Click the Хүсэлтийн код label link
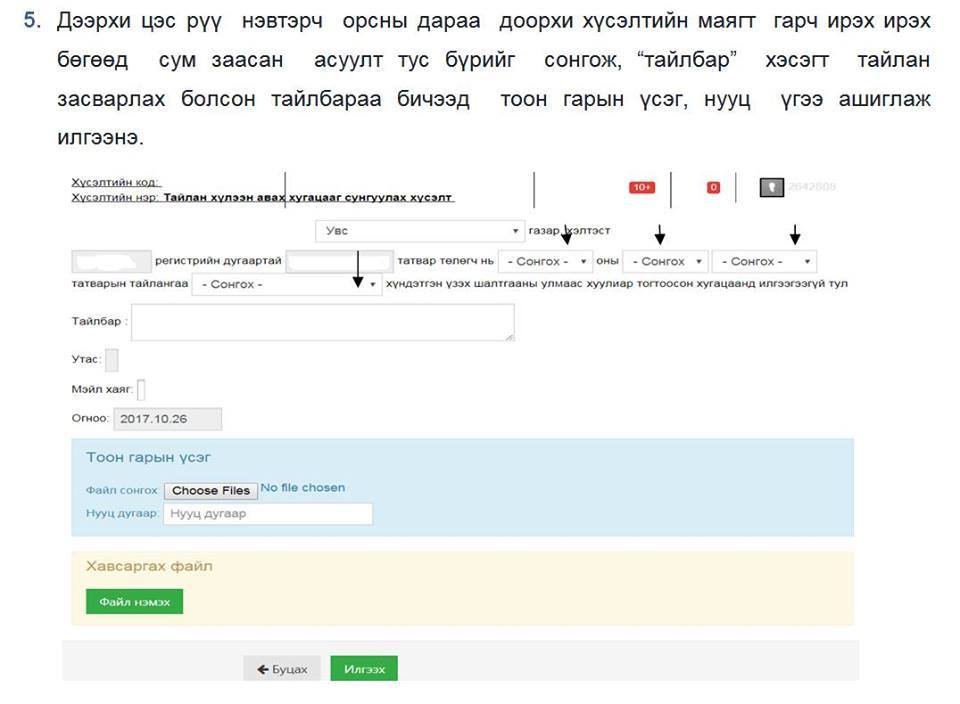 pyautogui.click(x=116, y=183)
